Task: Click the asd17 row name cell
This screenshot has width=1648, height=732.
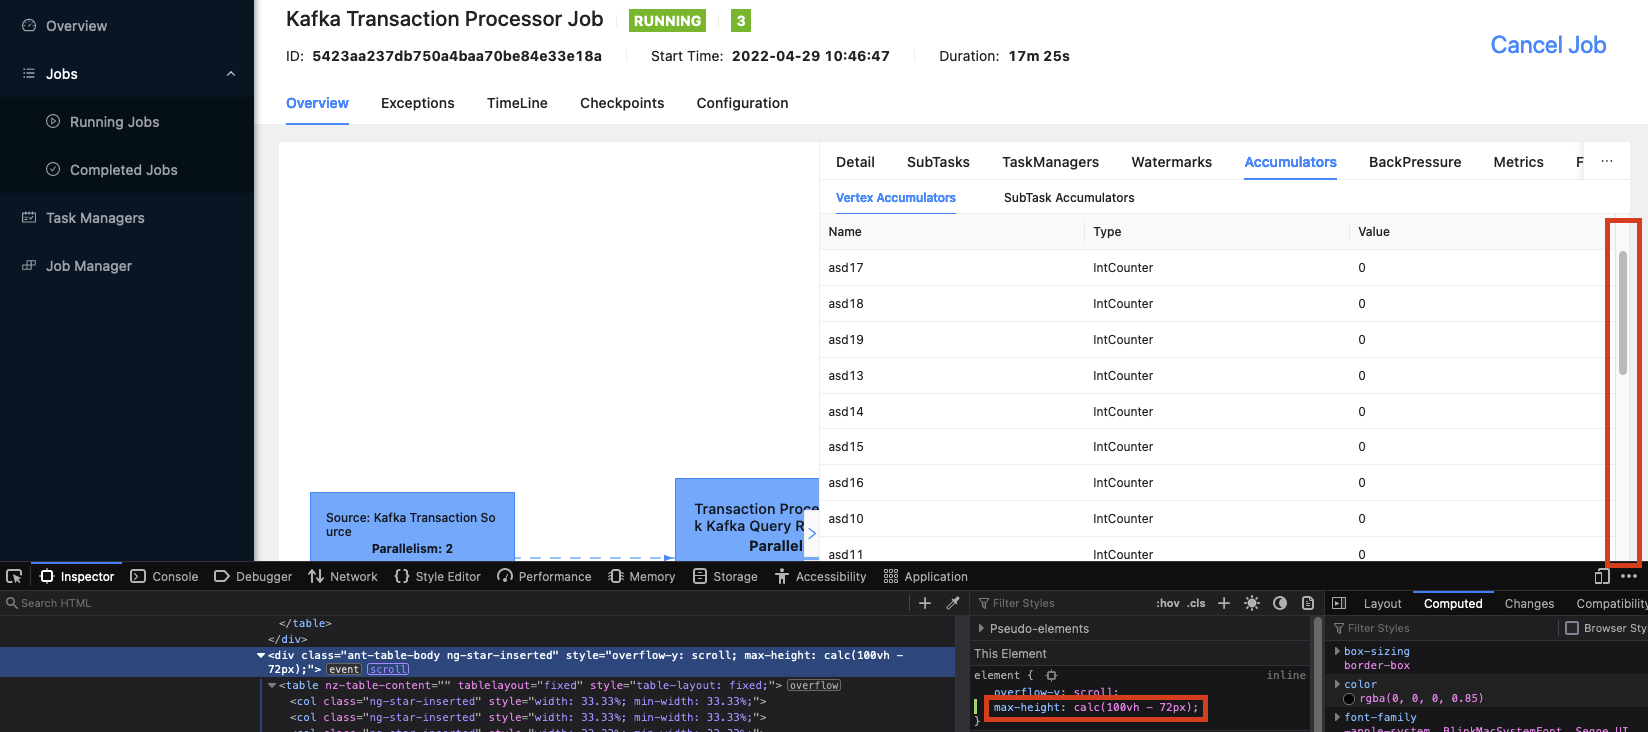Action: coord(952,268)
